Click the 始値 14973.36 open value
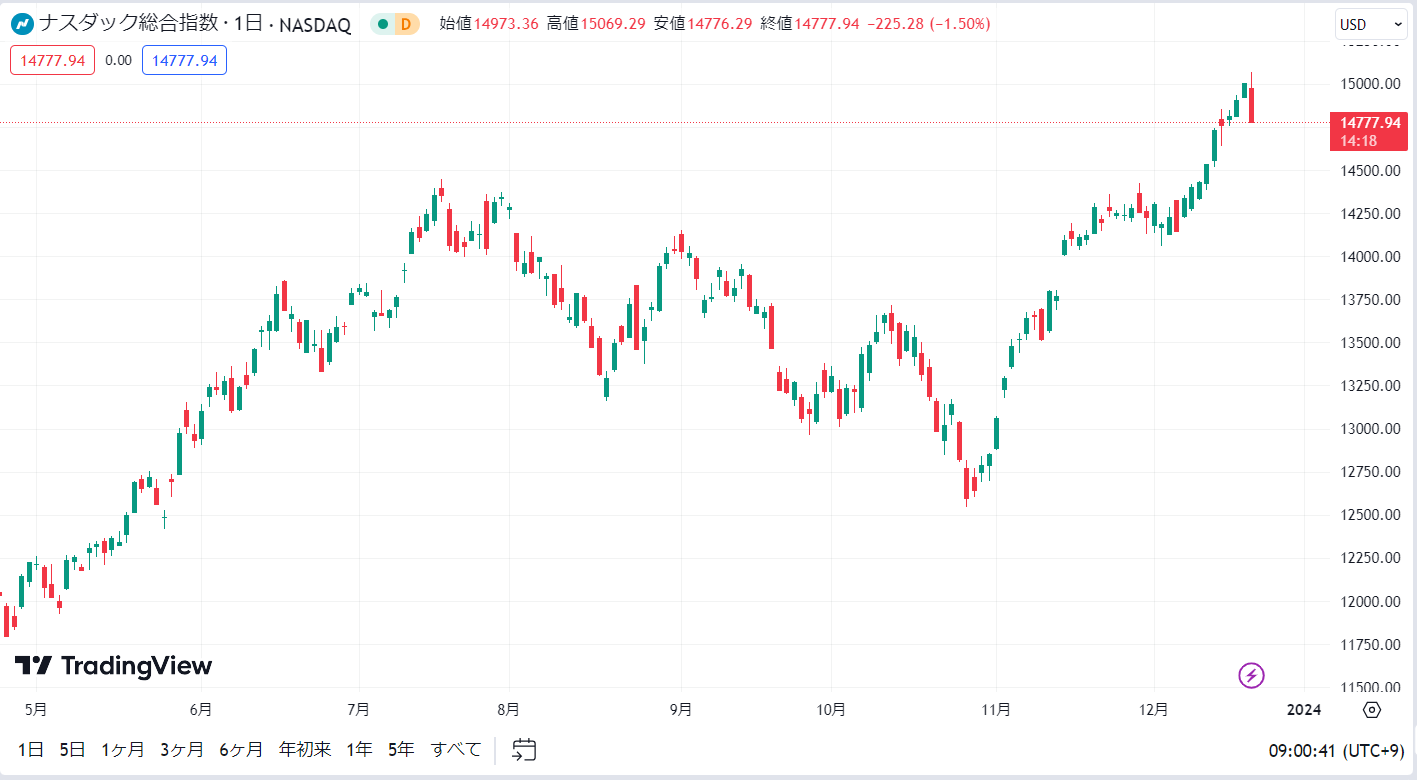Screen dimensions: 1417x780 pos(490,24)
